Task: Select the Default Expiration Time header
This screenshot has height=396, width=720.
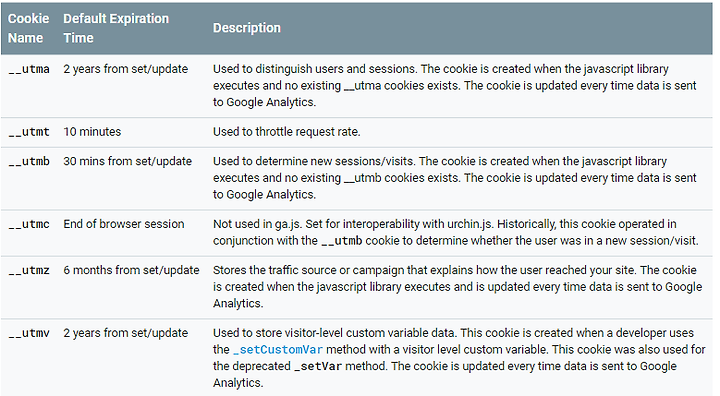Action: point(116,28)
